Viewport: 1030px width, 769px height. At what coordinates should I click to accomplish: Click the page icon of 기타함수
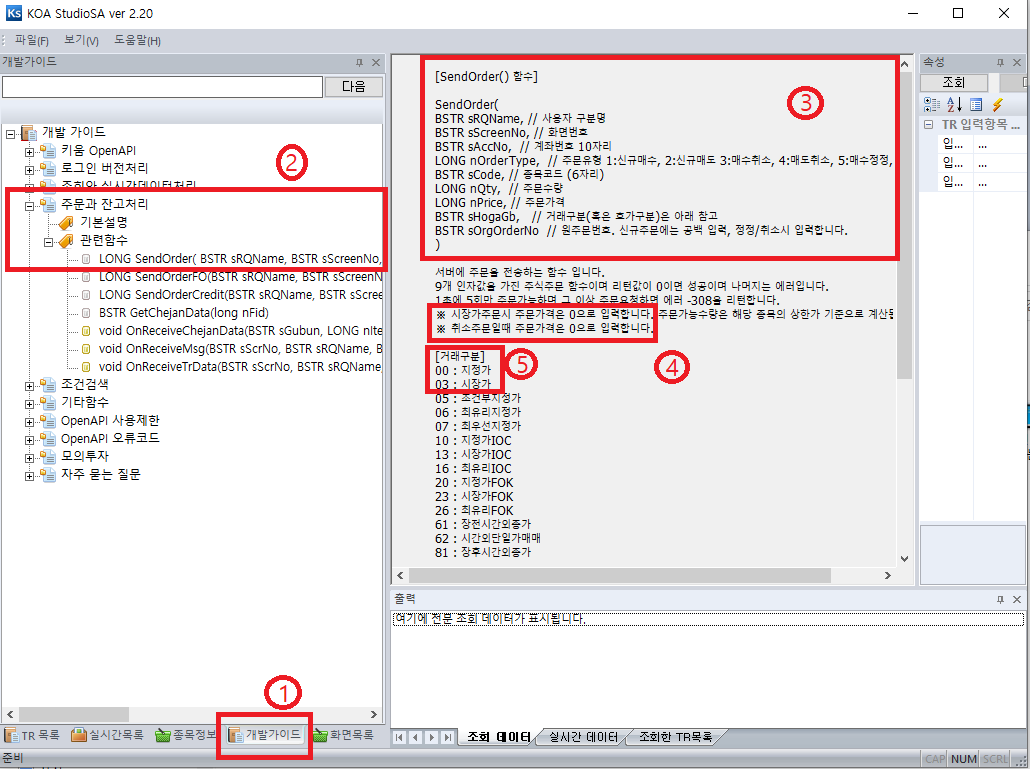48,403
